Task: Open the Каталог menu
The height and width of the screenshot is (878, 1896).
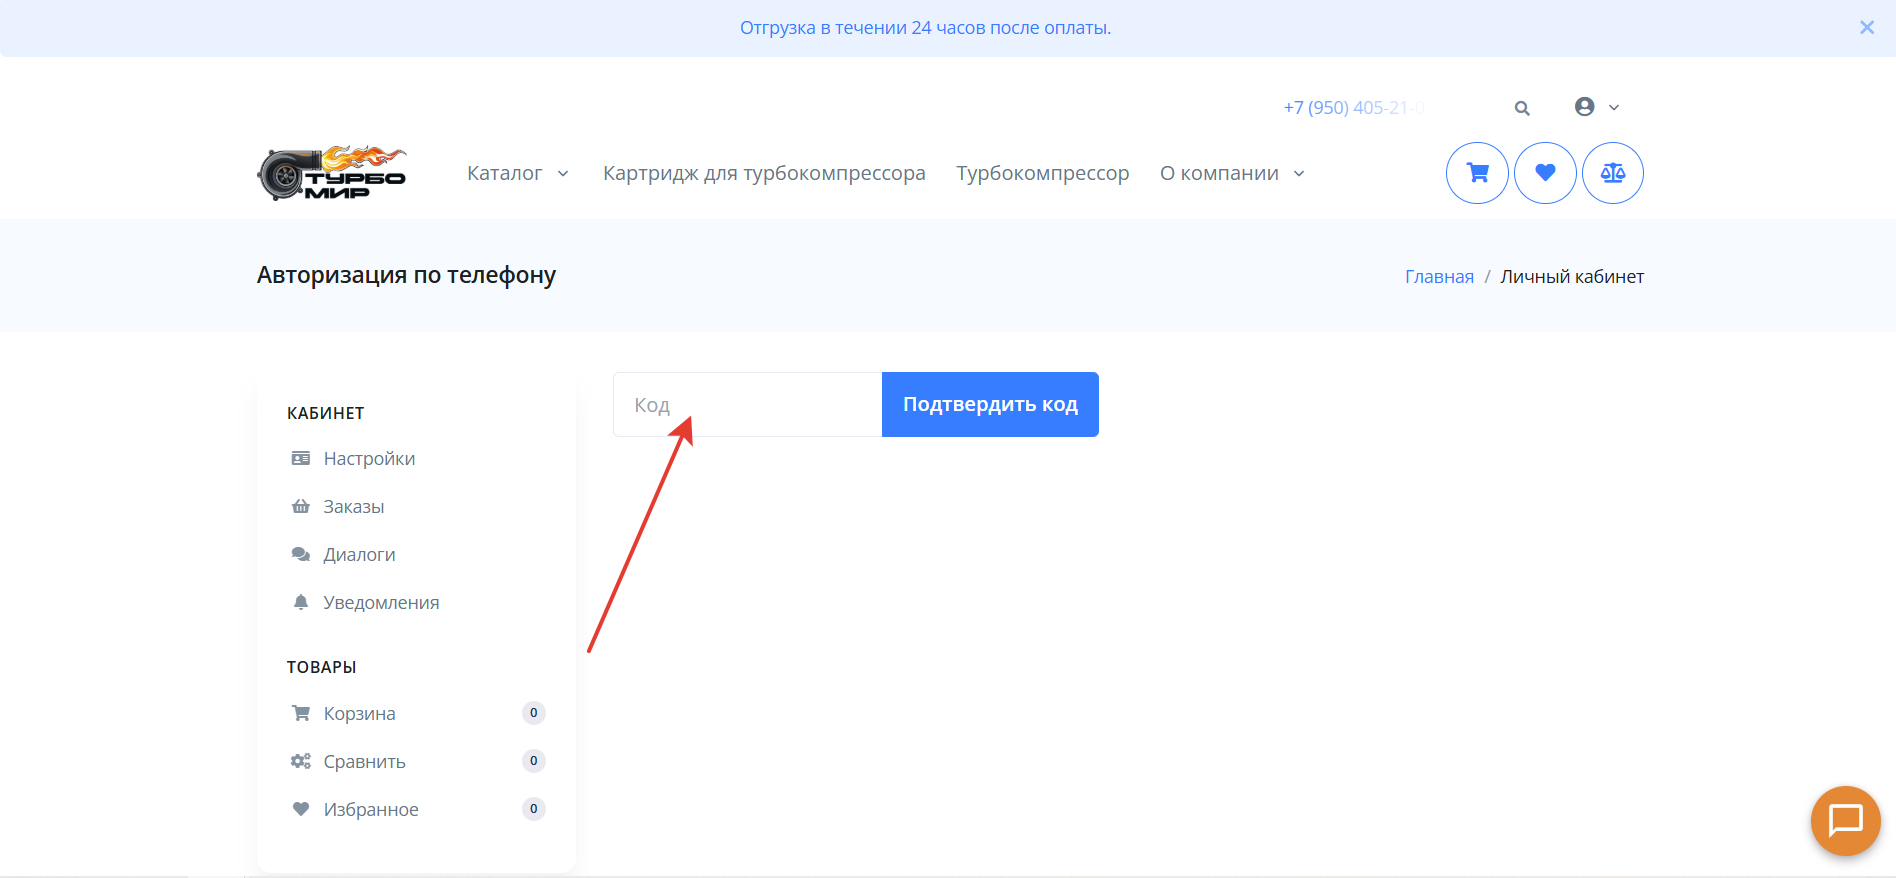Action: (504, 173)
